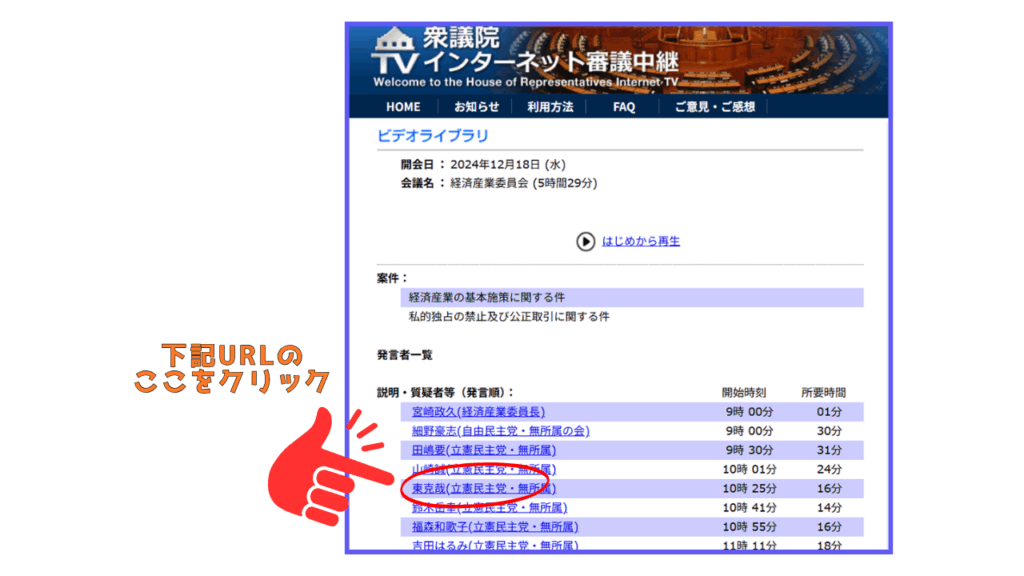This screenshot has width=1024, height=576.
Task: Click the 開始時刻 column header
Action: (743, 392)
